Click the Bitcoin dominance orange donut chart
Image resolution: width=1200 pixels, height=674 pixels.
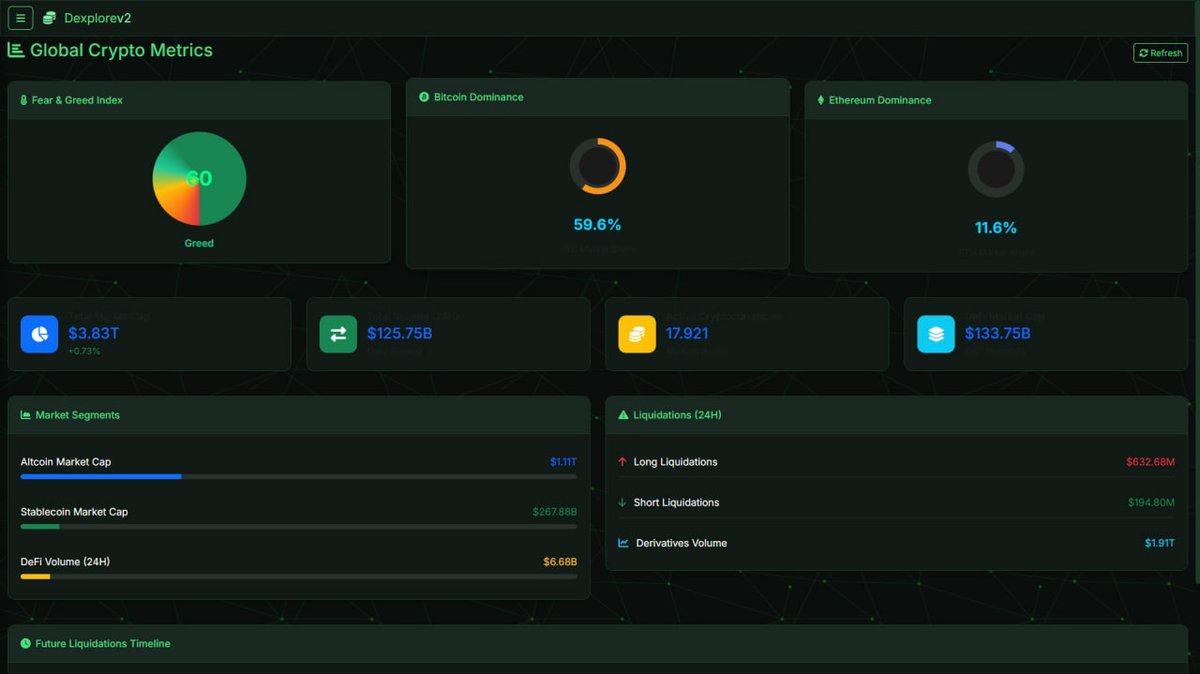point(597,166)
